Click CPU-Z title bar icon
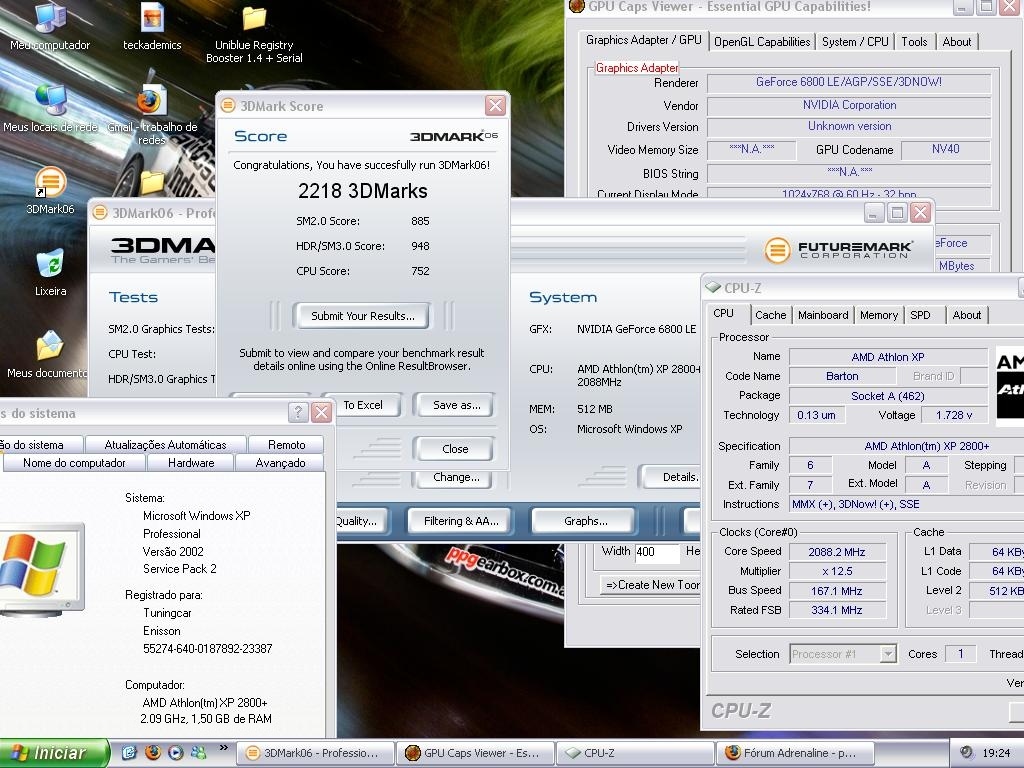 [x=714, y=287]
